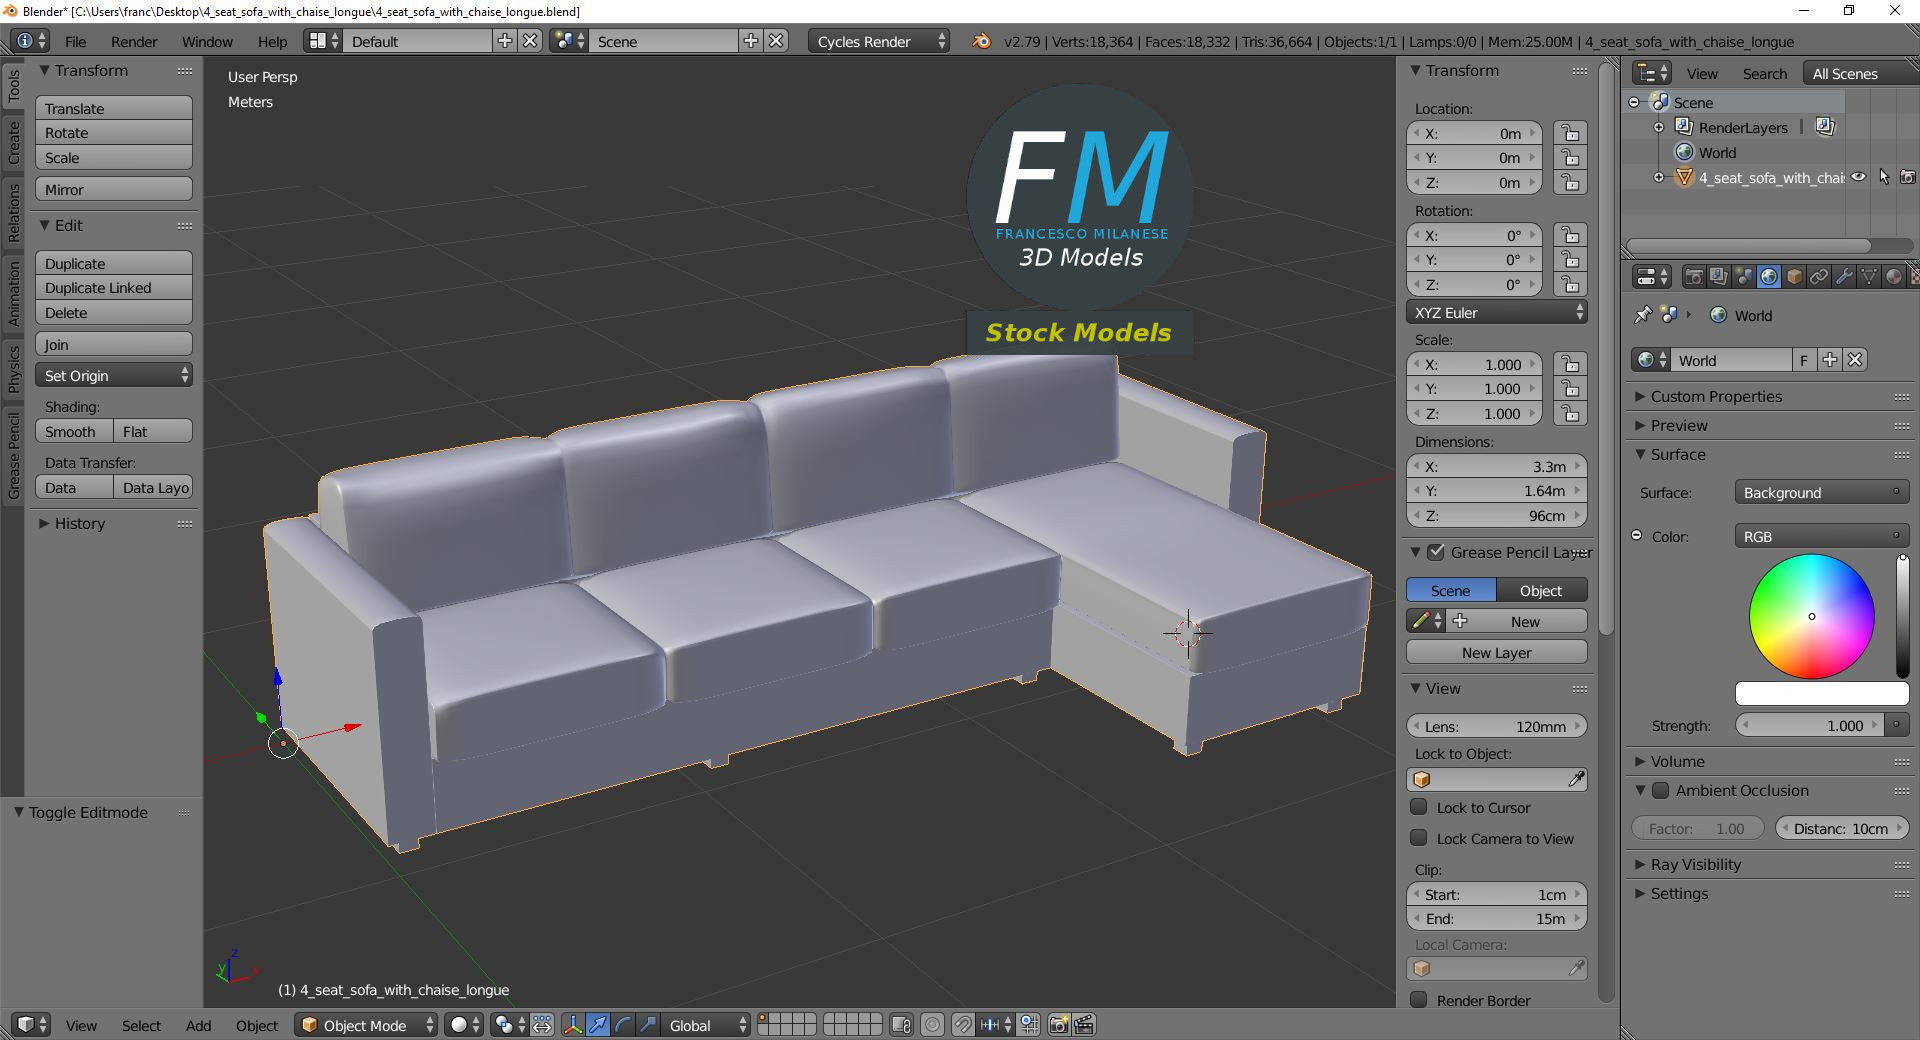Open the Render properties camera tab

point(1695,277)
